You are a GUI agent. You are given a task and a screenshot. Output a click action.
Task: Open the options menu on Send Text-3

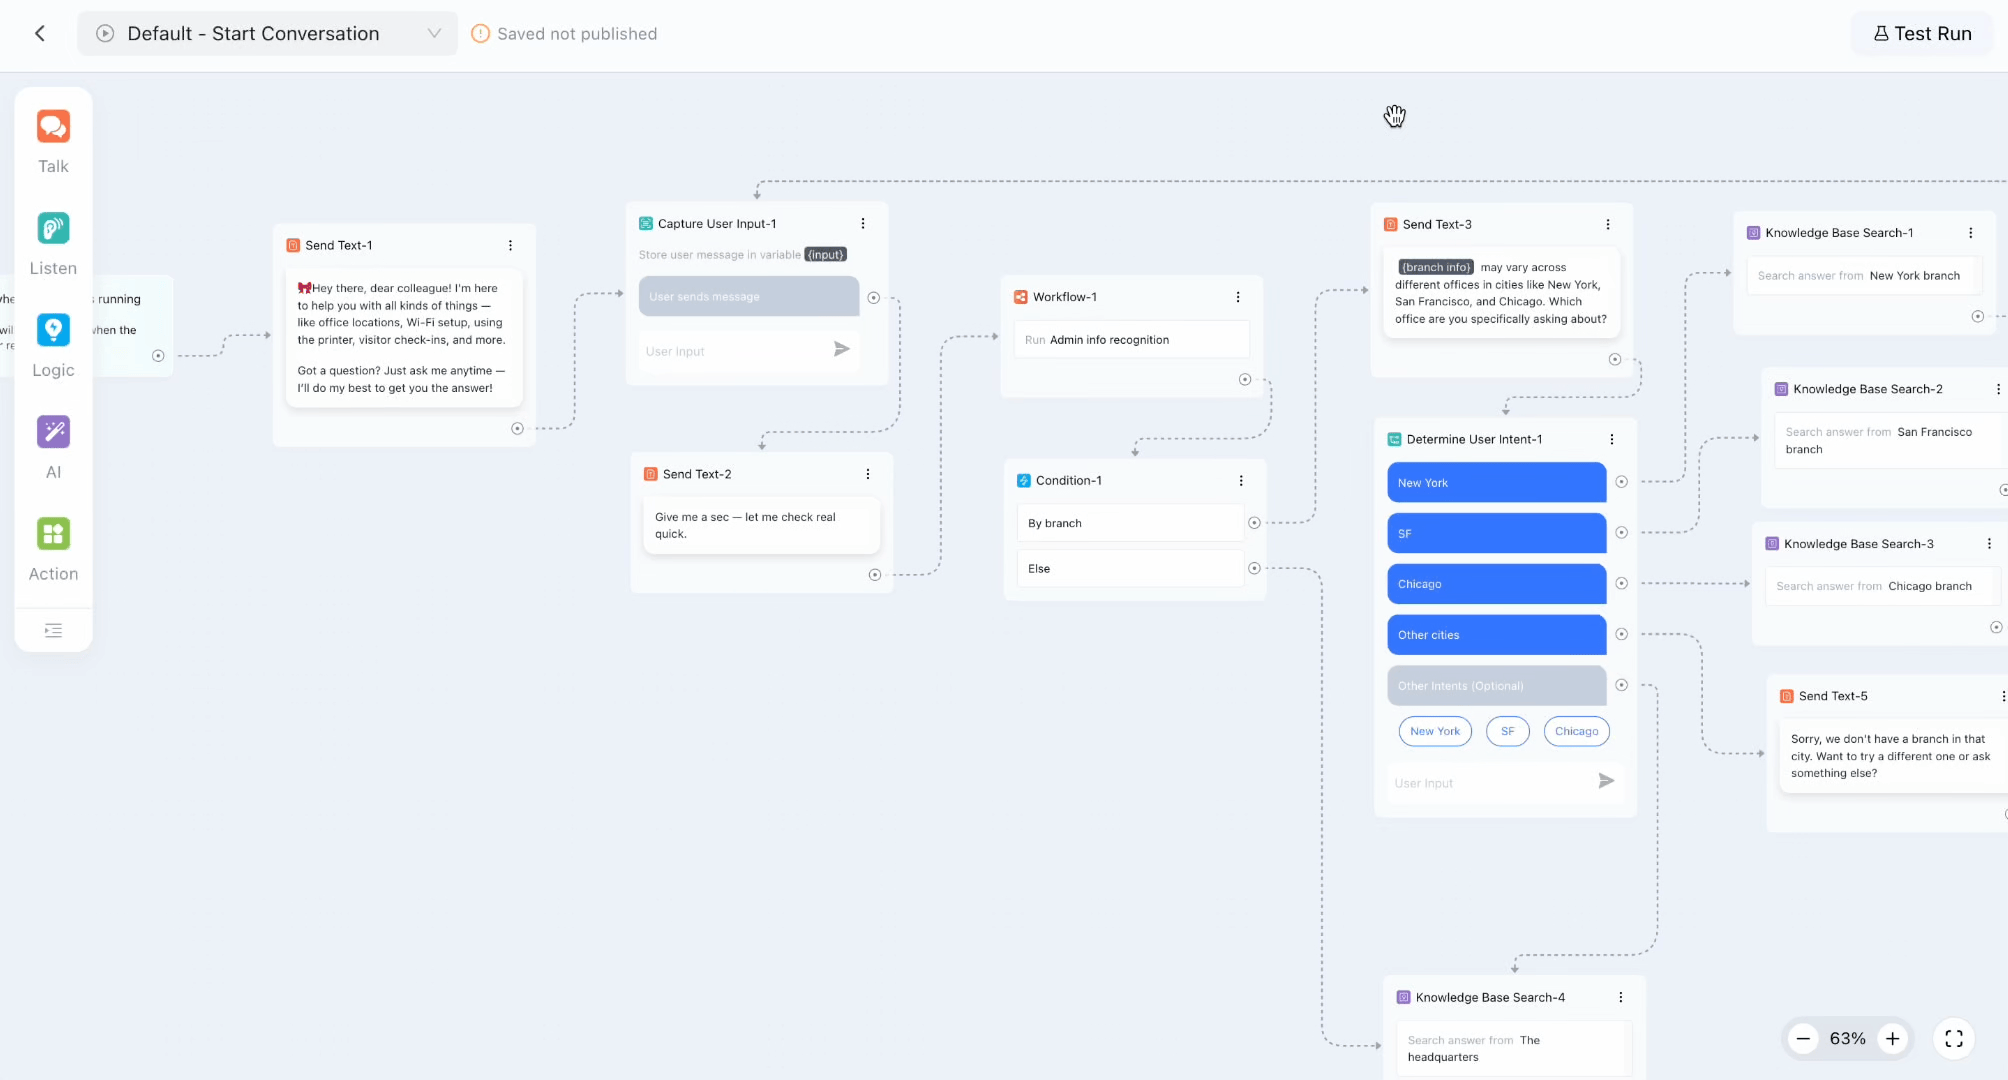point(1608,224)
